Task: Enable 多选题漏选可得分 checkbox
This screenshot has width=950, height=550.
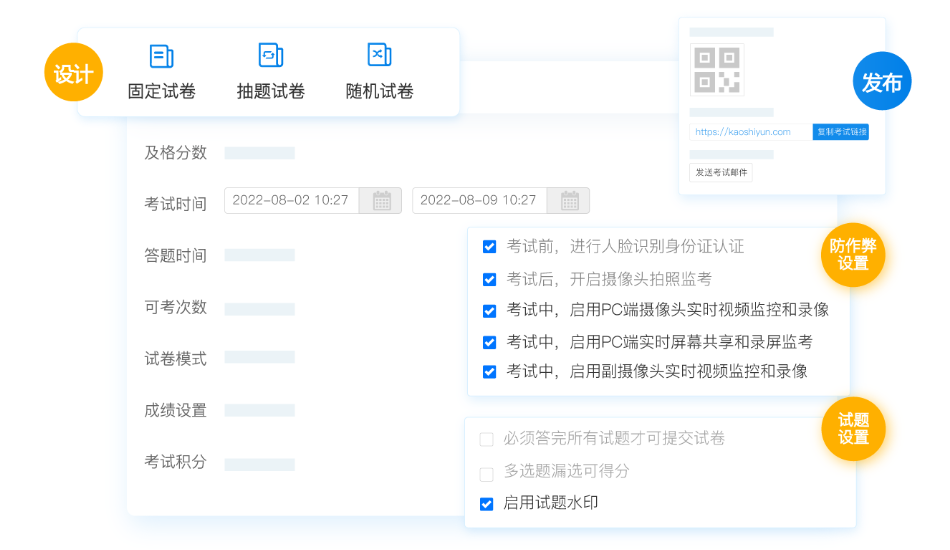Action: (x=487, y=472)
